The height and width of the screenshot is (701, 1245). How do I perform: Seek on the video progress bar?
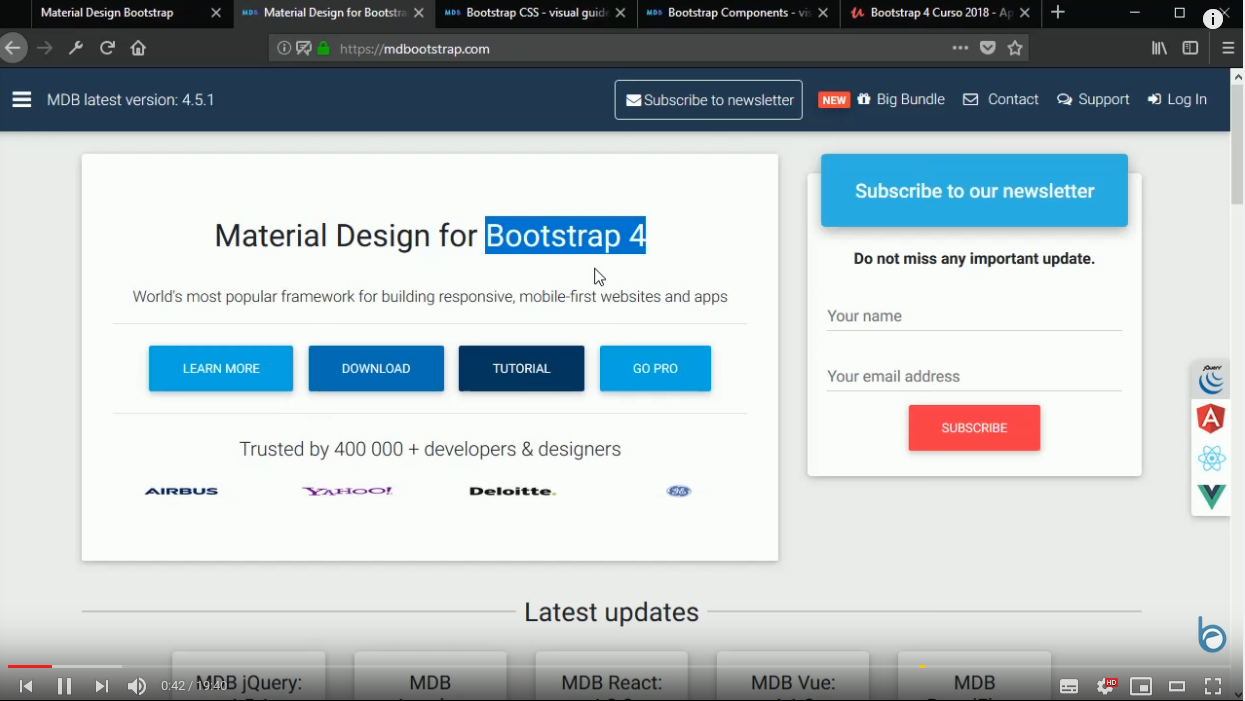(622, 666)
